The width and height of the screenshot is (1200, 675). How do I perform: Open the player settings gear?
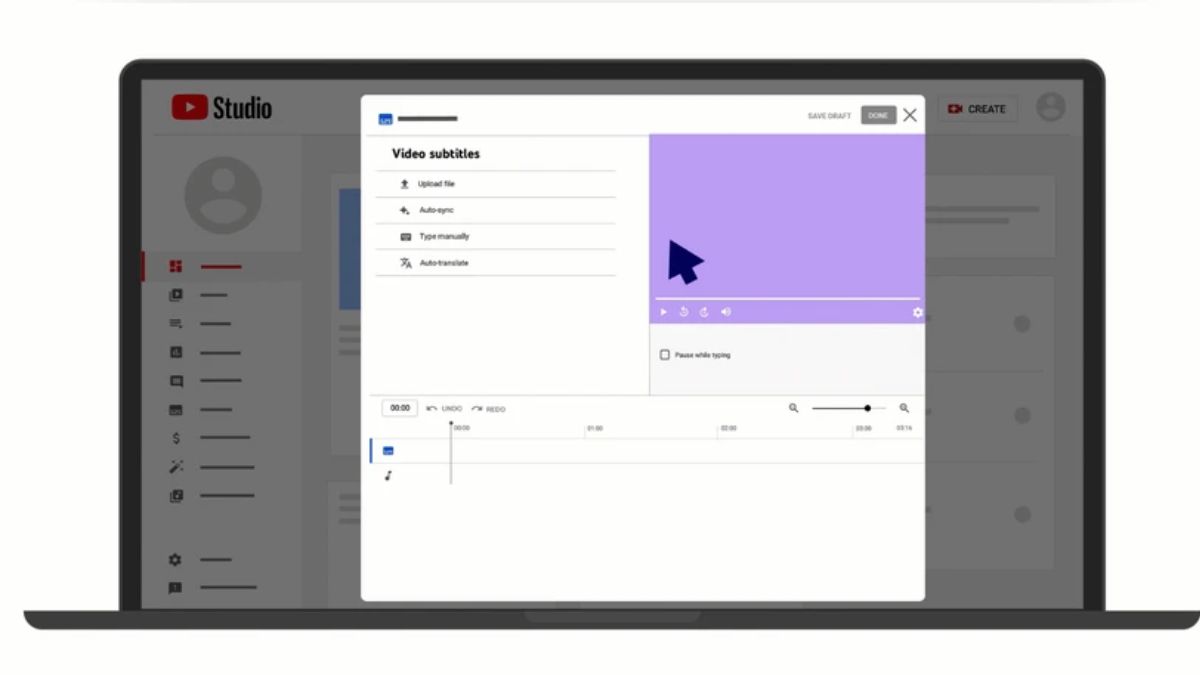click(917, 311)
